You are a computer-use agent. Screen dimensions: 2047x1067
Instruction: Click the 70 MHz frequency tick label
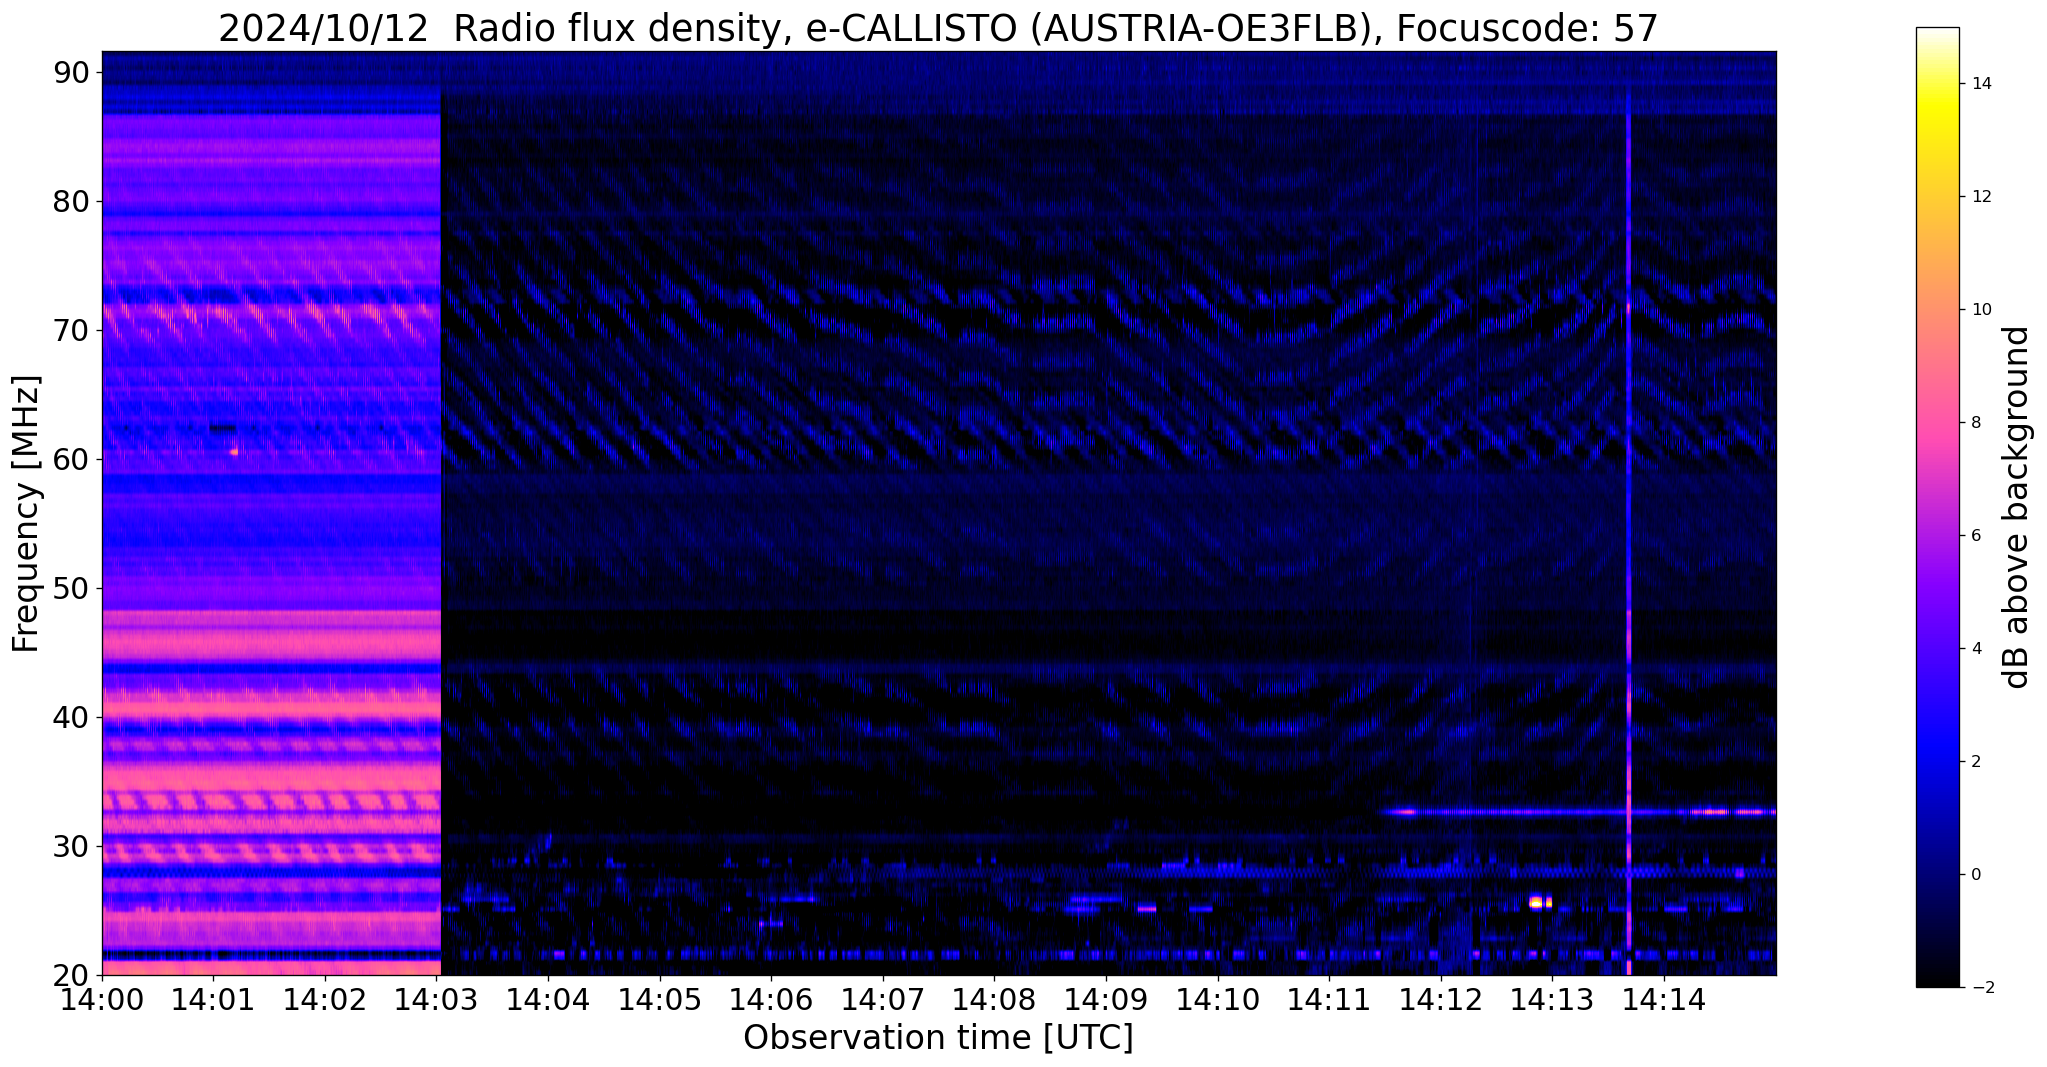tap(70, 330)
